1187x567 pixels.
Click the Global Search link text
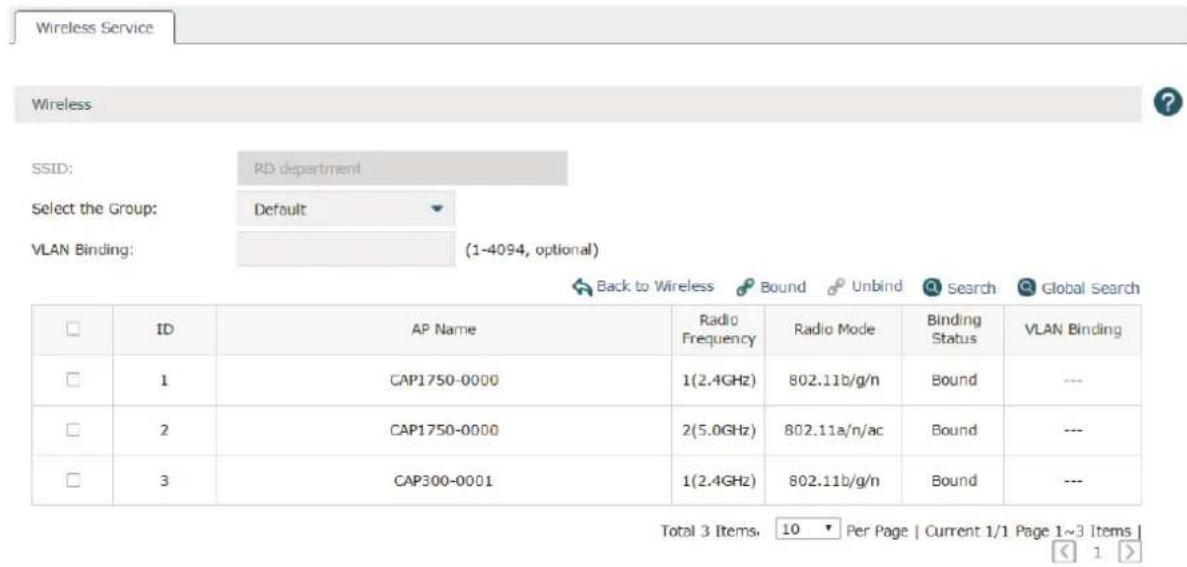pos(1090,288)
